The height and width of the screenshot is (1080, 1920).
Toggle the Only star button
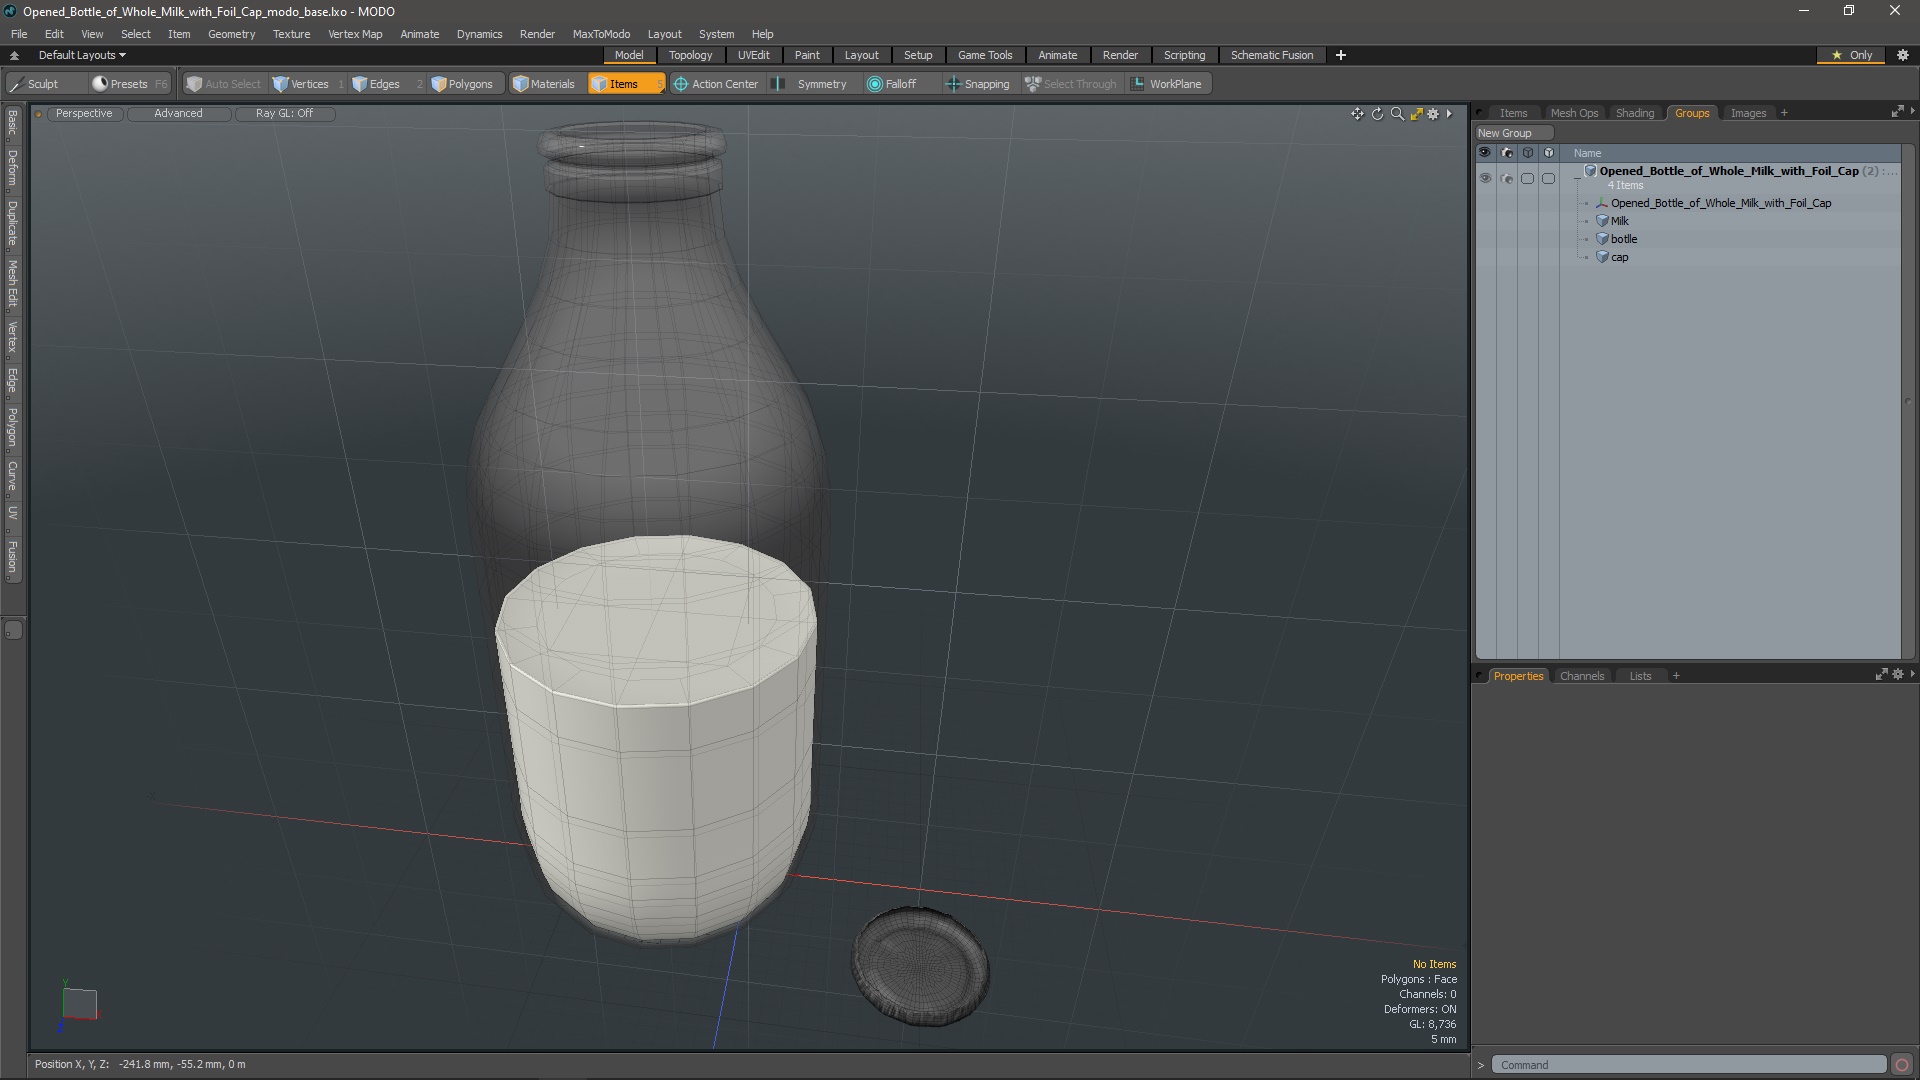pos(1852,55)
